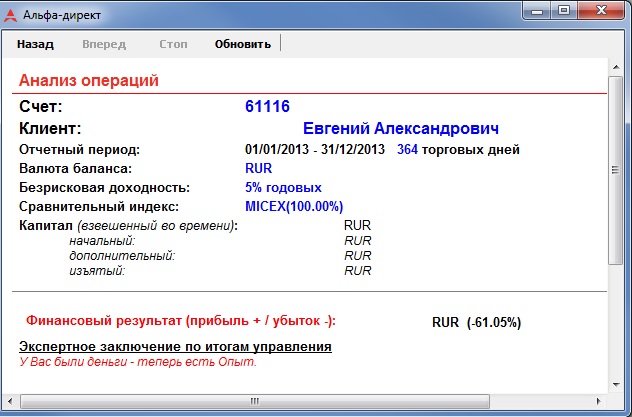The width and height of the screenshot is (632, 417).
Task: Click the horizontal scrollbar left arrow
Action: point(10,401)
